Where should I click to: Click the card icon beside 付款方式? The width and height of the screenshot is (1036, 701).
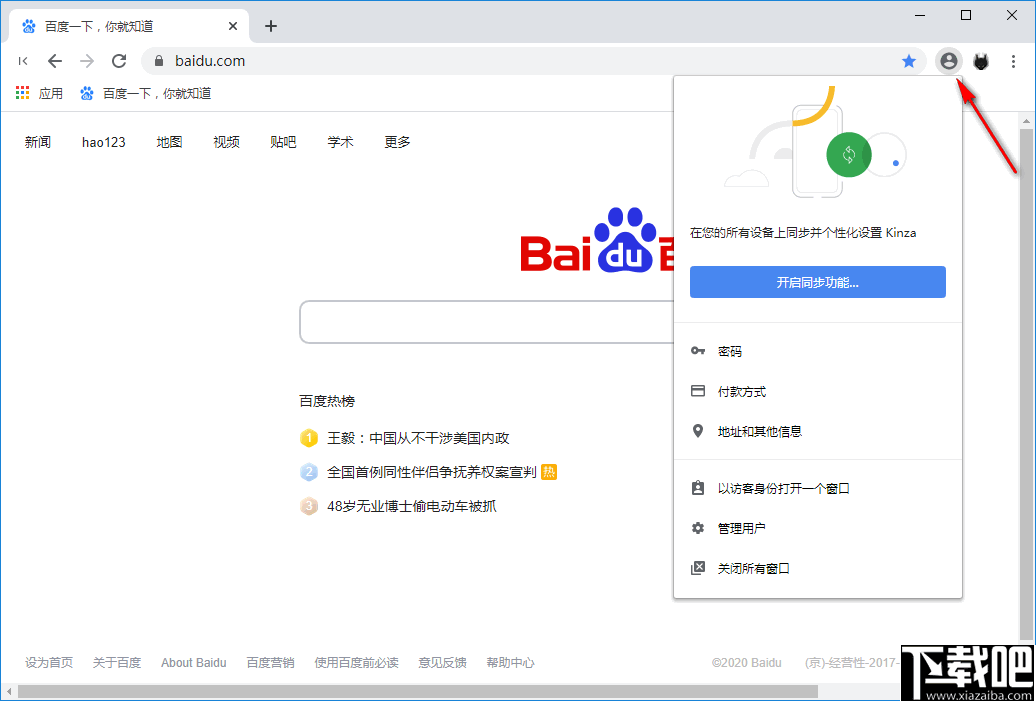[x=698, y=391]
